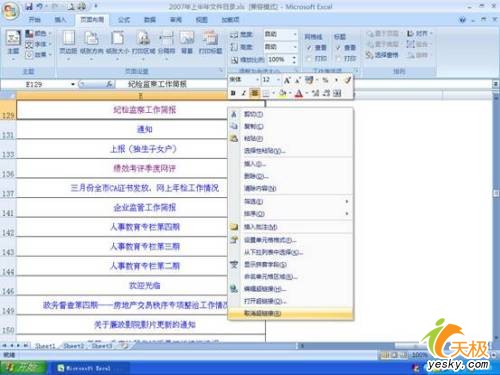Switch to the 数据 Data tab

click(150, 20)
